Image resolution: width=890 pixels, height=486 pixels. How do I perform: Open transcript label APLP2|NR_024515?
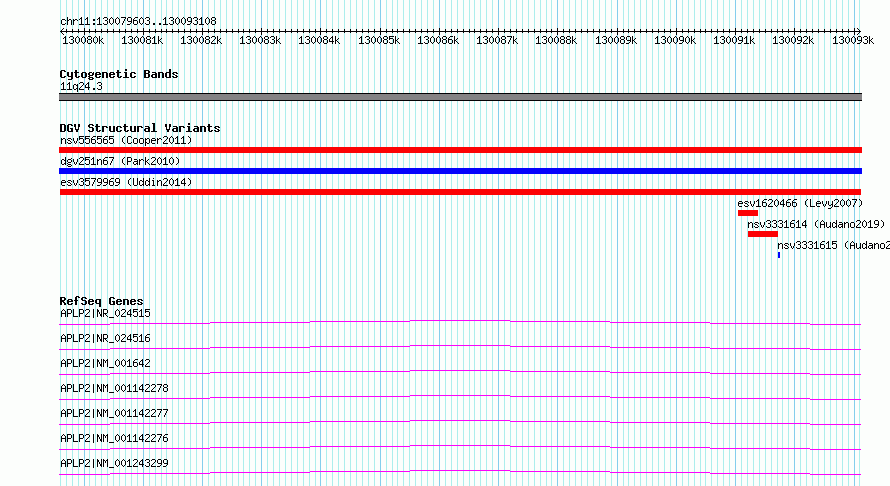105,313
